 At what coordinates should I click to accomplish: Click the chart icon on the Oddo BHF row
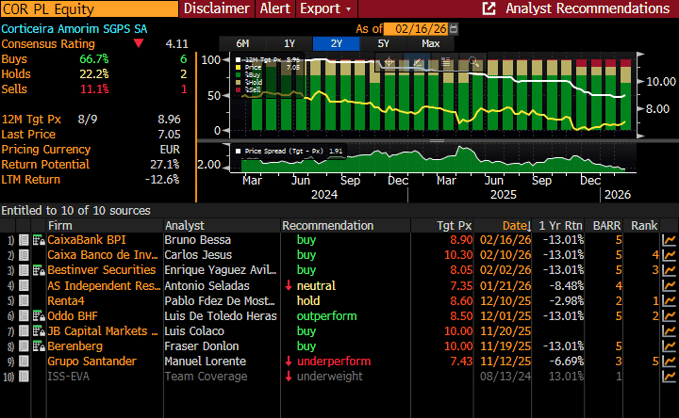coord(668,315)
